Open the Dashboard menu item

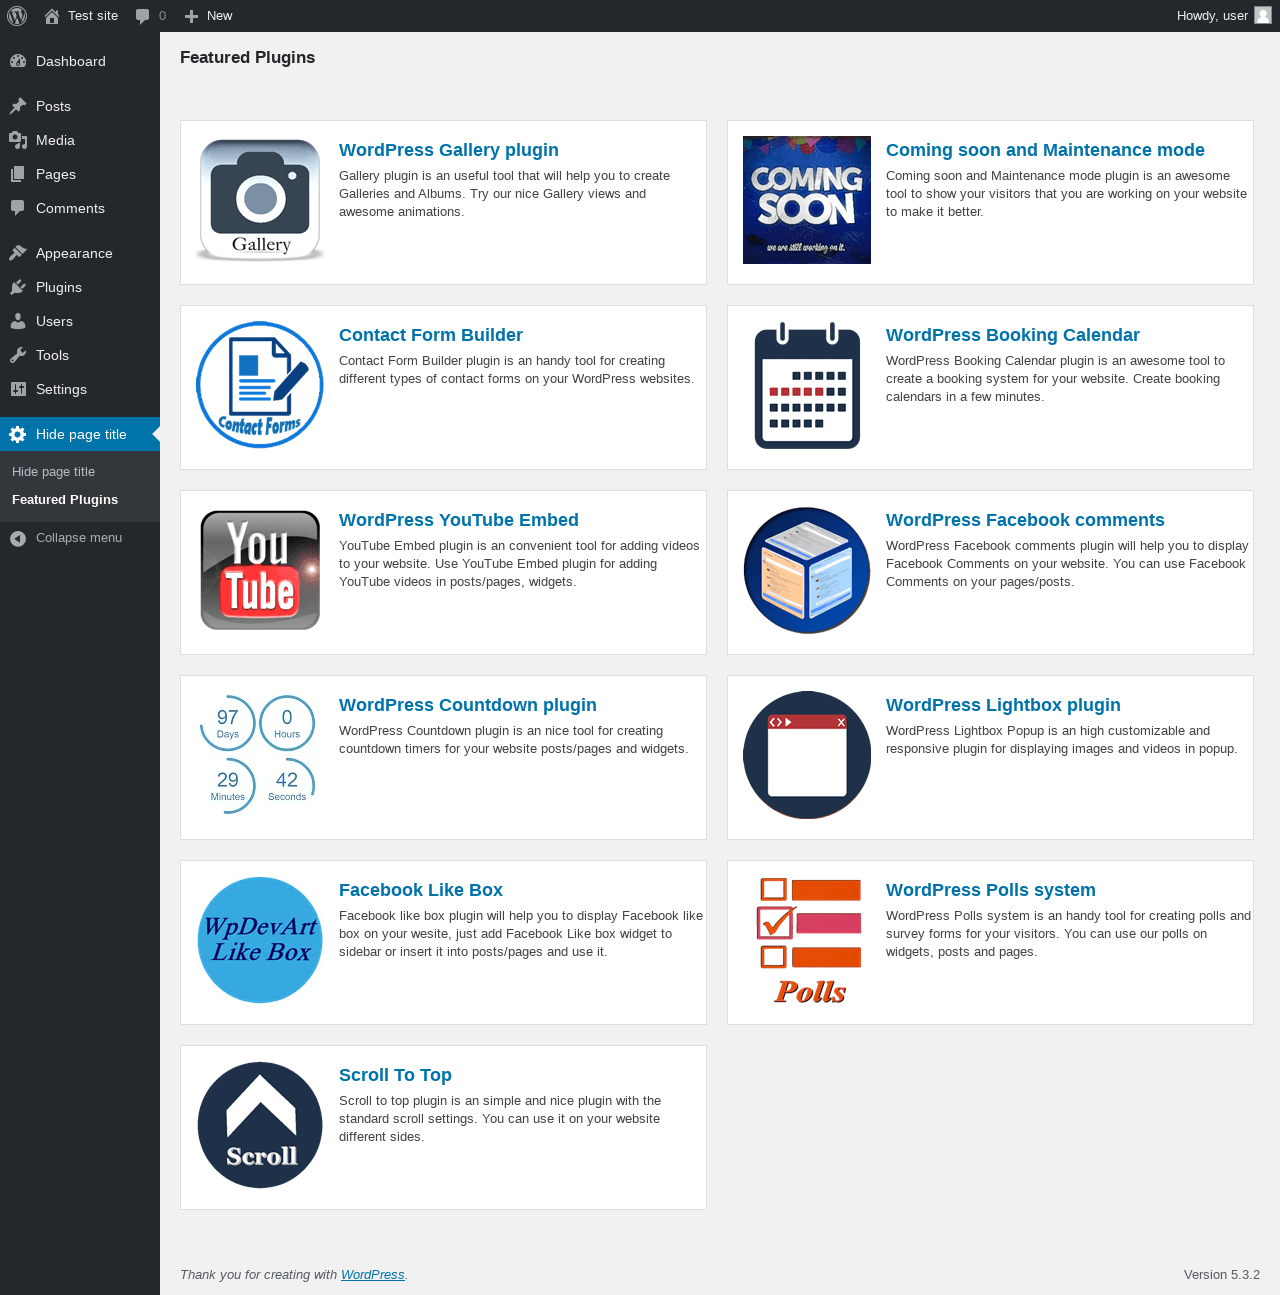[80, 61]
